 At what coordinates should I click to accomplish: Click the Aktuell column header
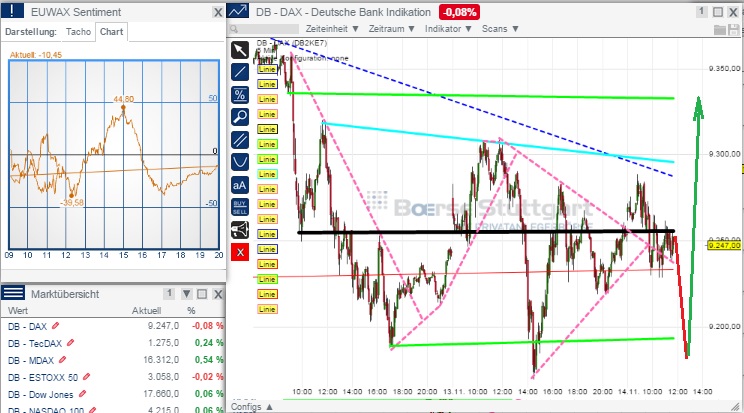146,311
